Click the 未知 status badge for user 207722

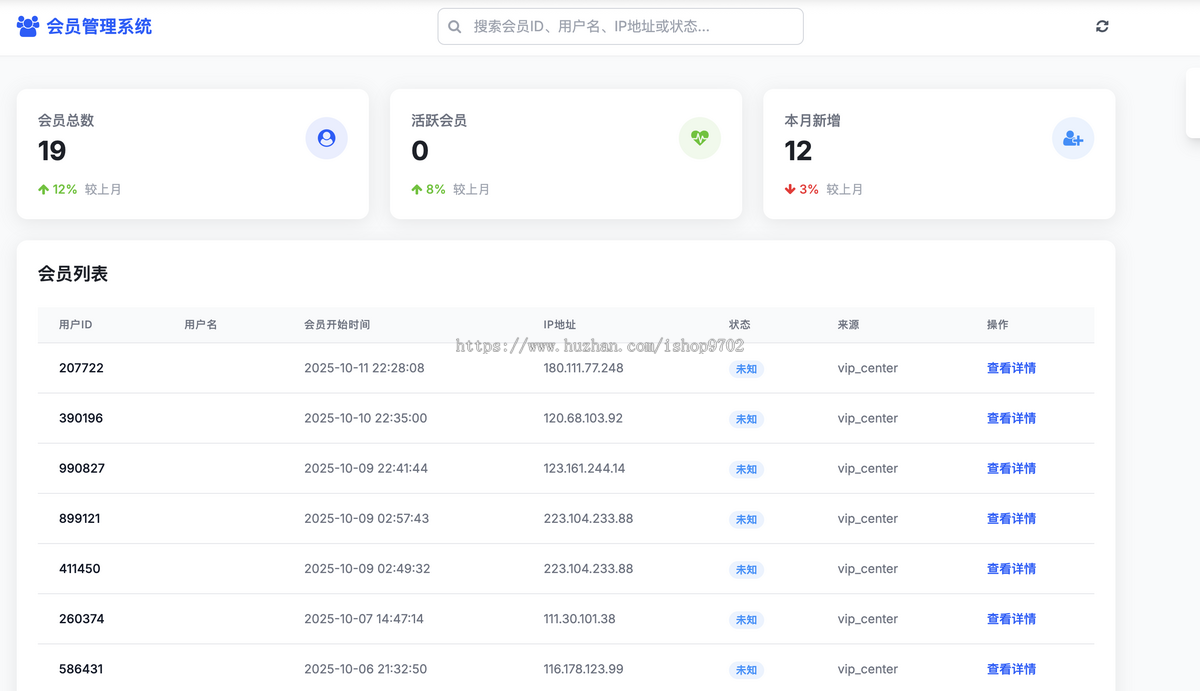[746, 369]
